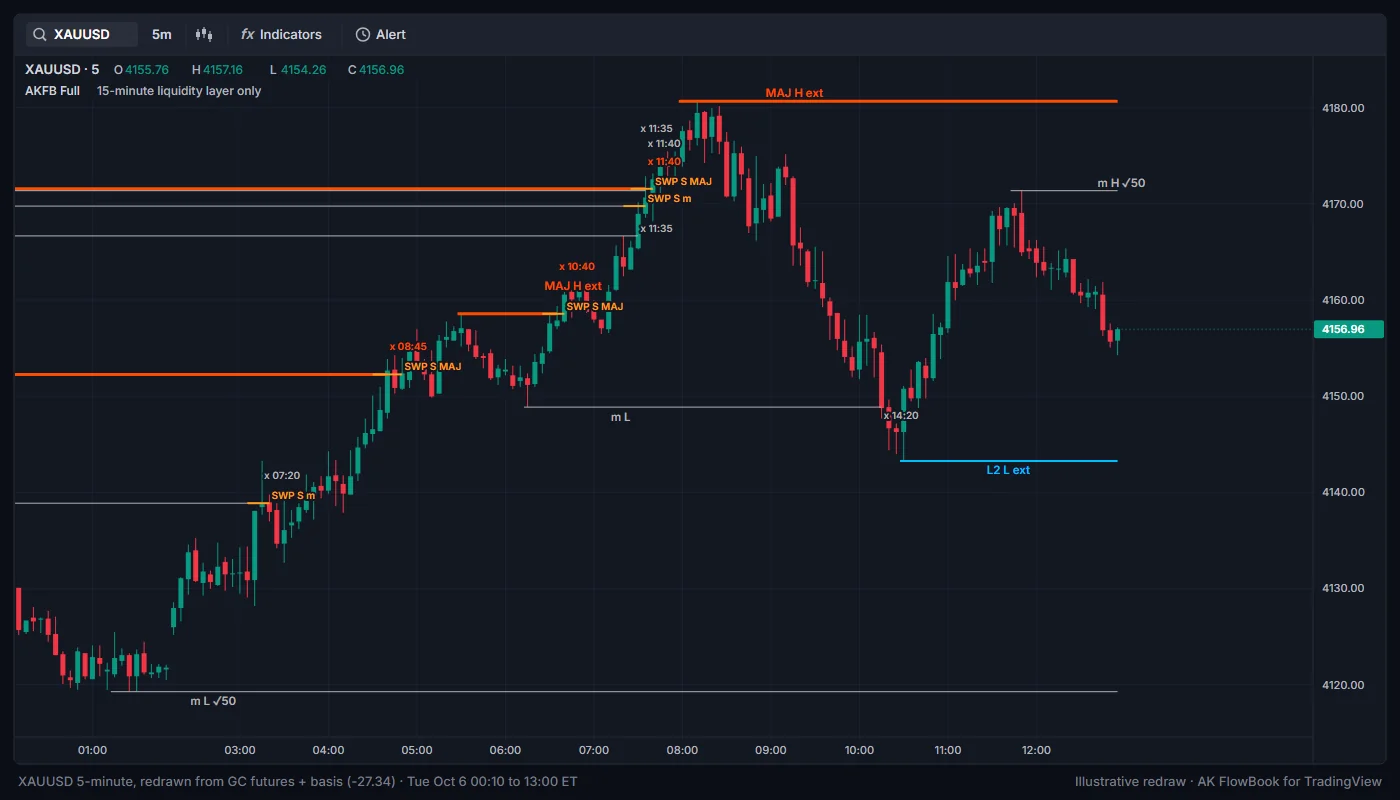
Task: Open the candlestick chart type selector
Action: point(204,34)
